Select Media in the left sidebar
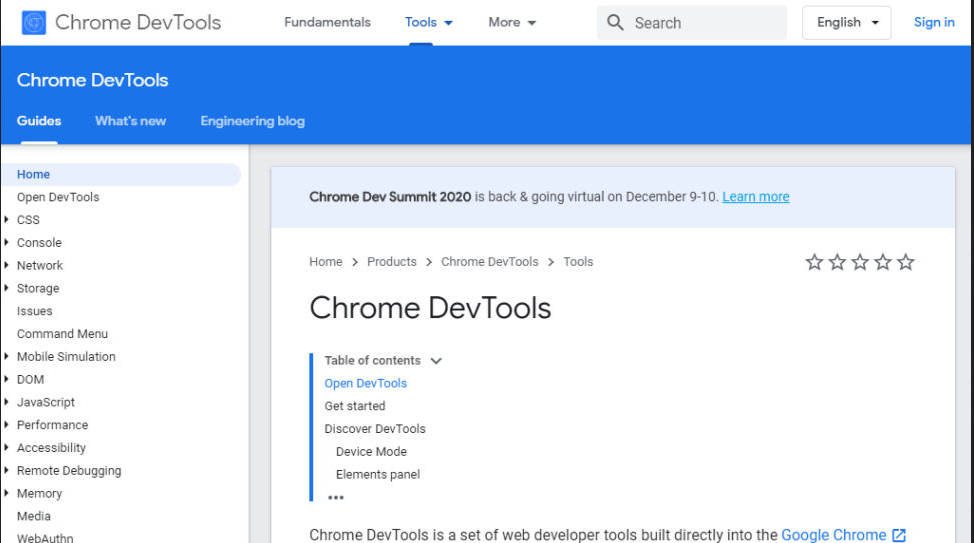974x543 pixels. [x=34, y=516]
